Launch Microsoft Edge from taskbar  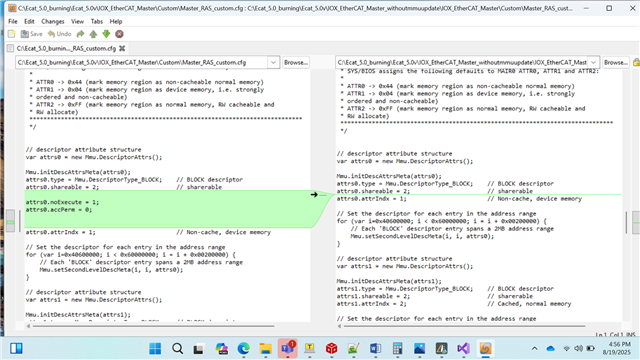point(243,349)
